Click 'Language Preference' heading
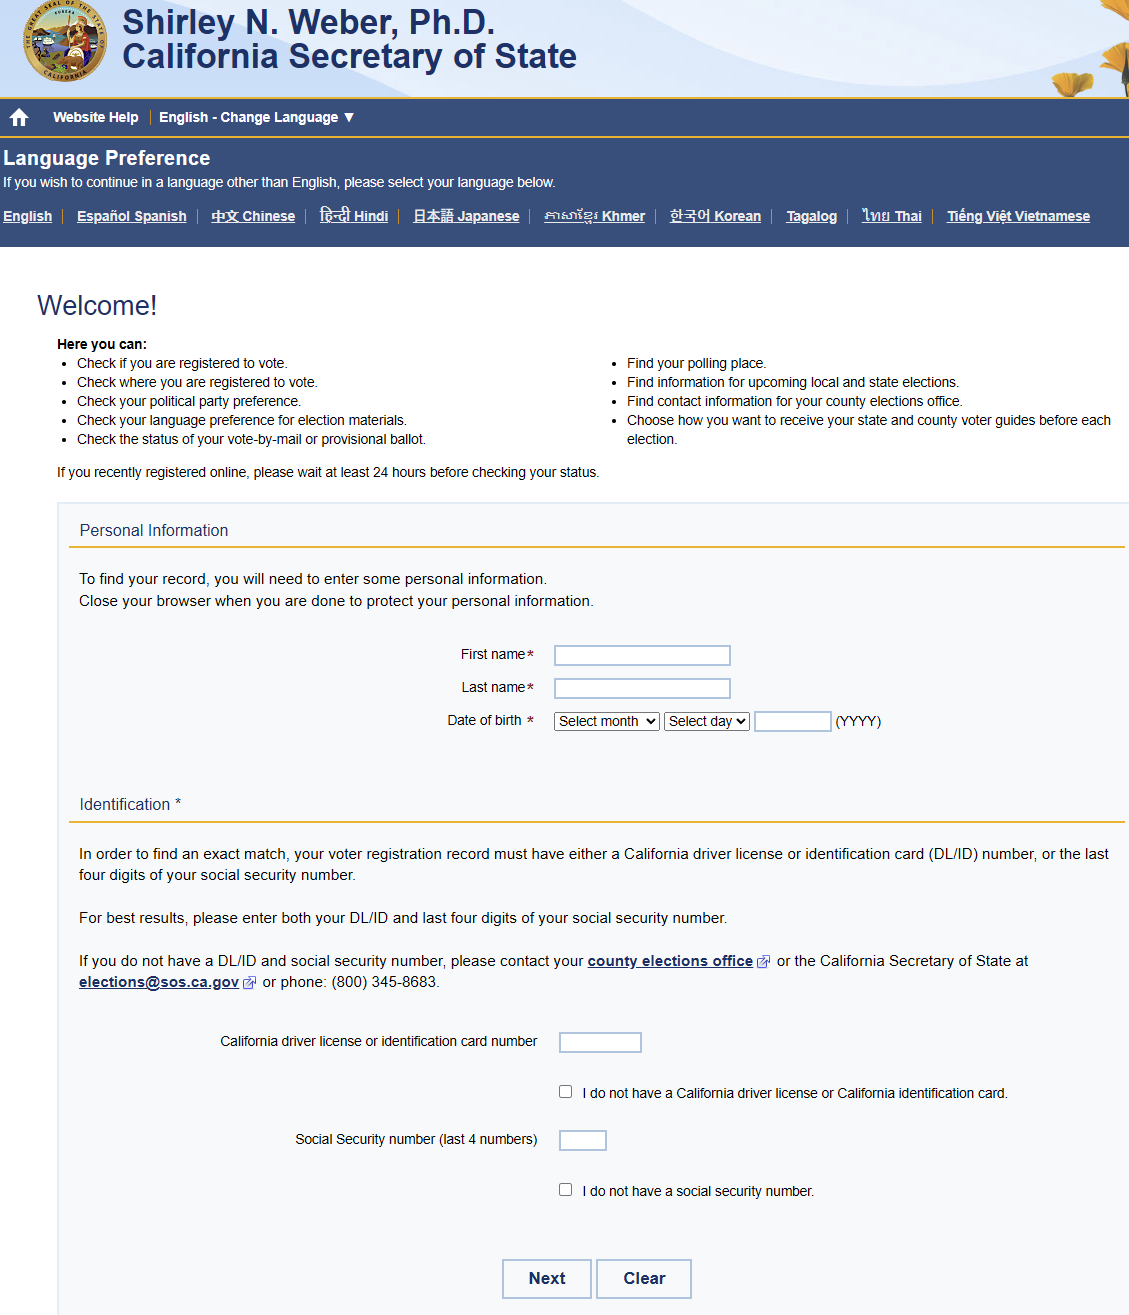 click(x=107, y=158)
